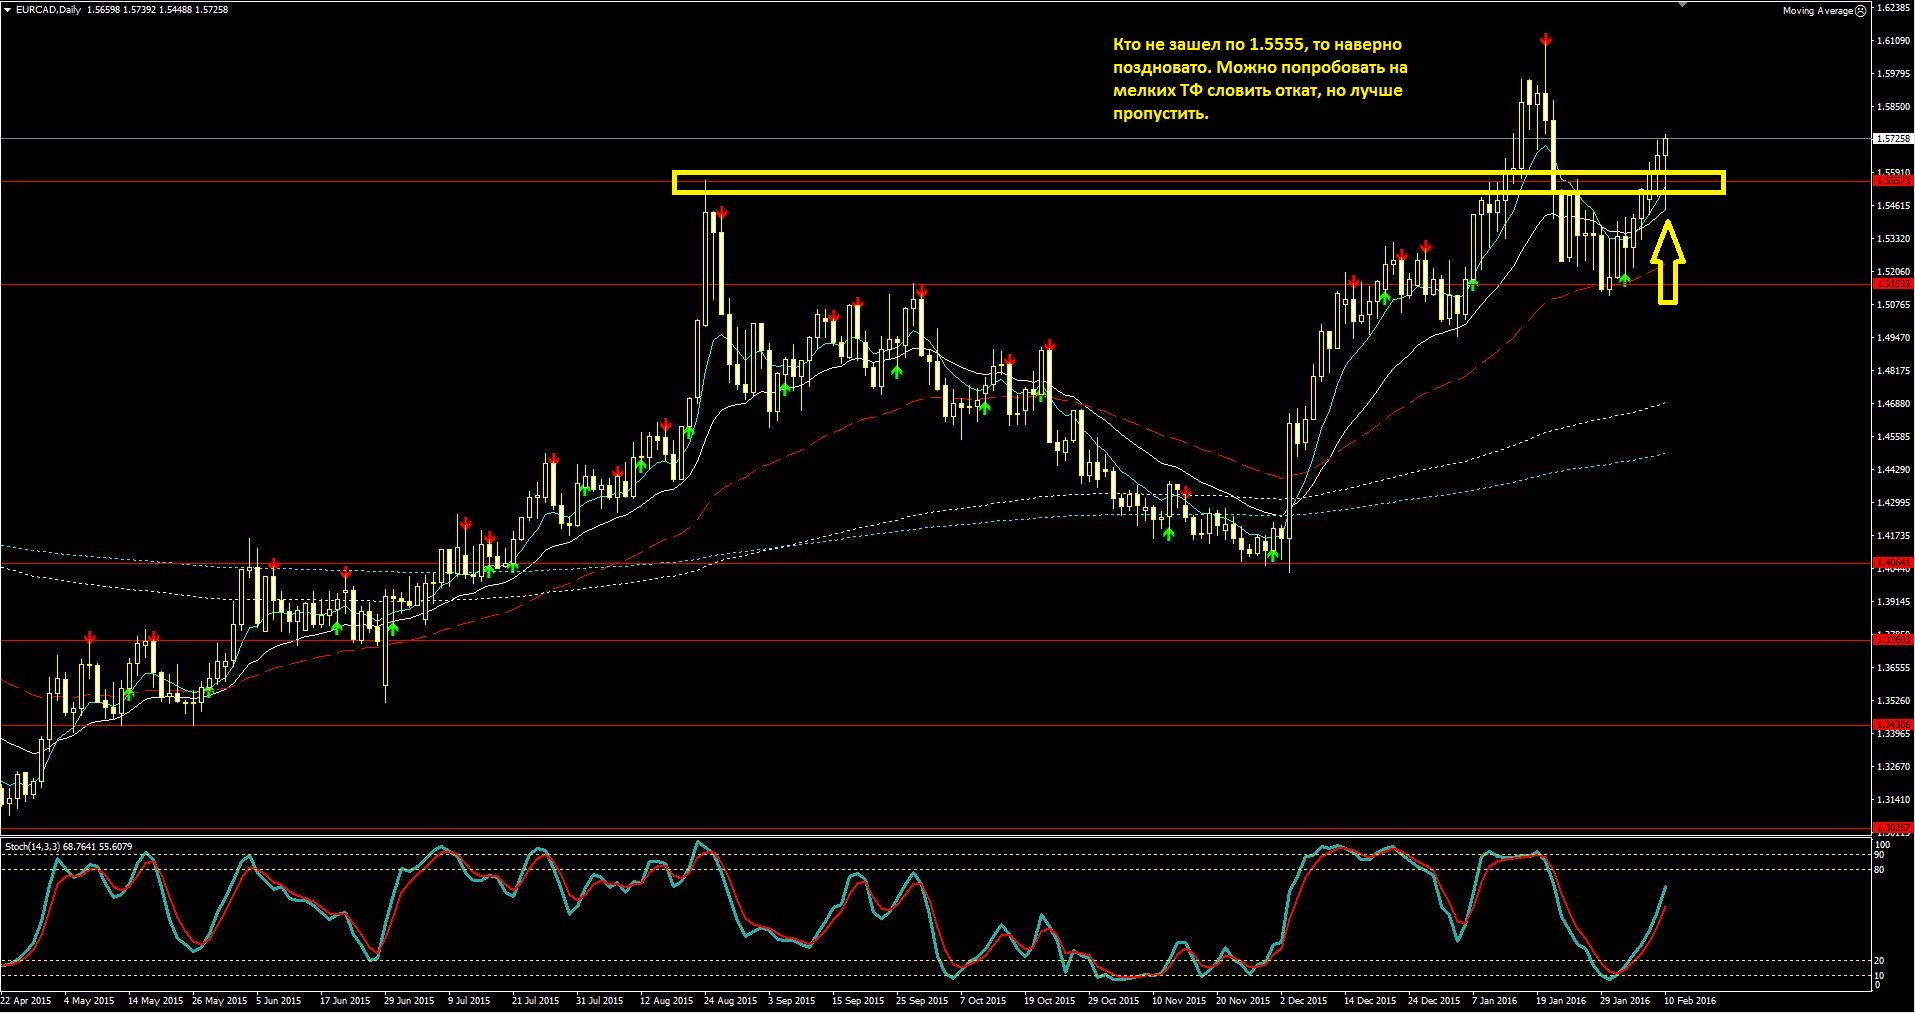This screenshot has height=1013, width=1915.
Task: Click price scale value 1.62385
Action: pyautogui.click(x=1895, y=8)
